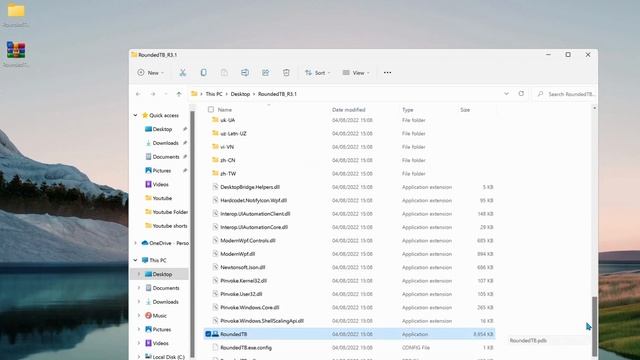Viewport: 640px width, 360px height.
Task: Click the Paste icon in toolbar
Action: point(224,73)
